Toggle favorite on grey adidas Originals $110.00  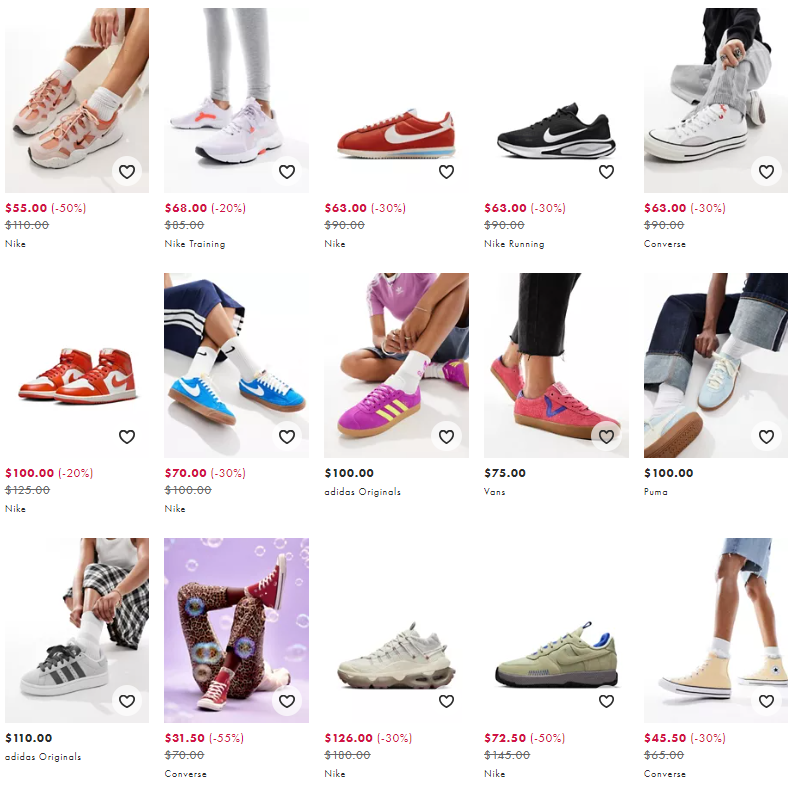click(x=127, y=701)
